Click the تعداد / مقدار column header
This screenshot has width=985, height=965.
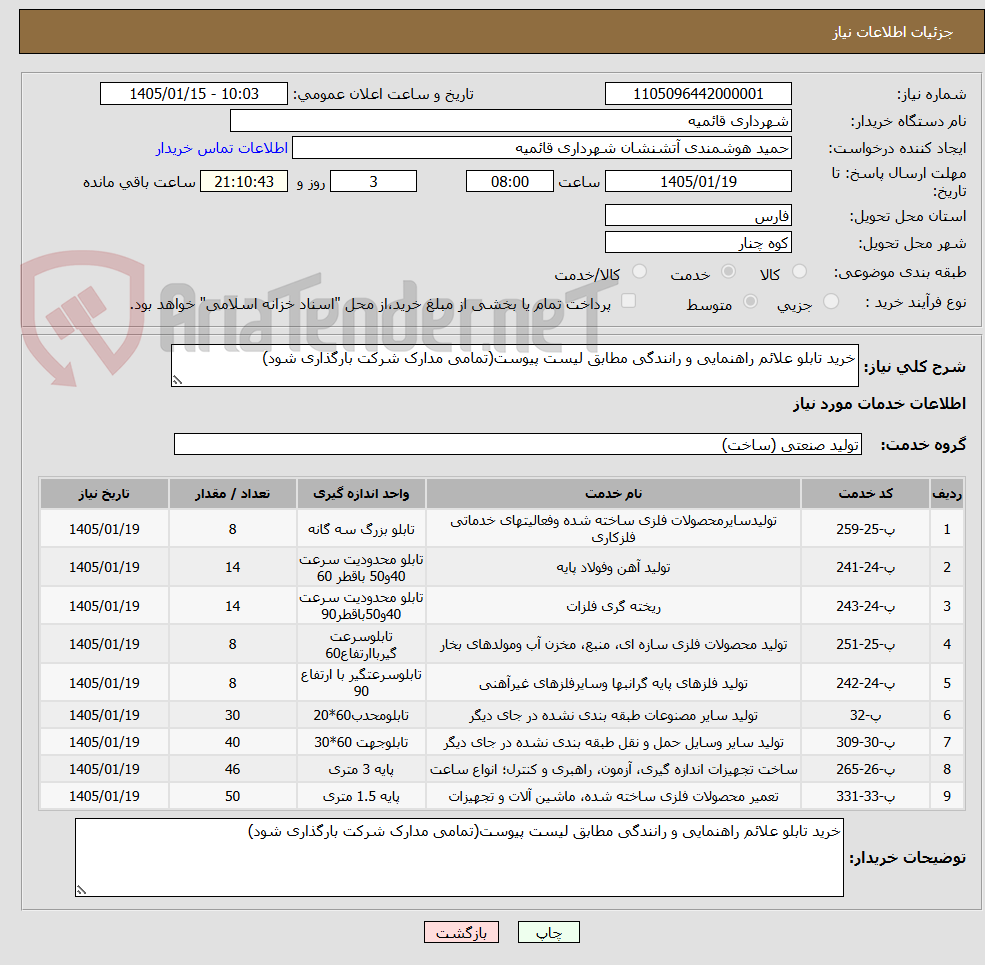(x=232, y=494)
